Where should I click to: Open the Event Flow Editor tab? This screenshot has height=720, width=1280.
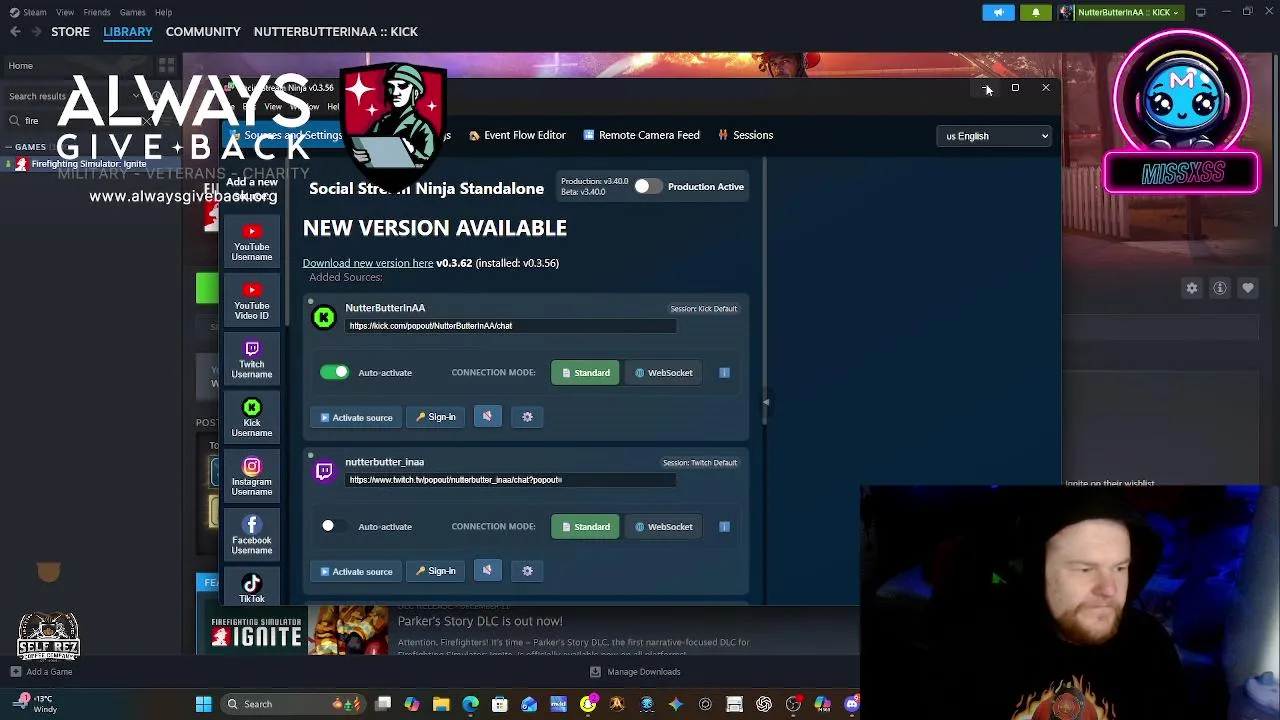click(x=517, y=135)
